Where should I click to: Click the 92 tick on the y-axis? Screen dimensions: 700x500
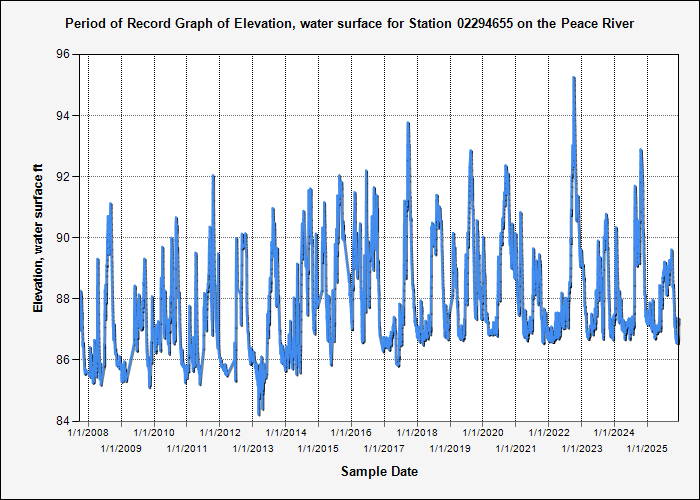62,177
